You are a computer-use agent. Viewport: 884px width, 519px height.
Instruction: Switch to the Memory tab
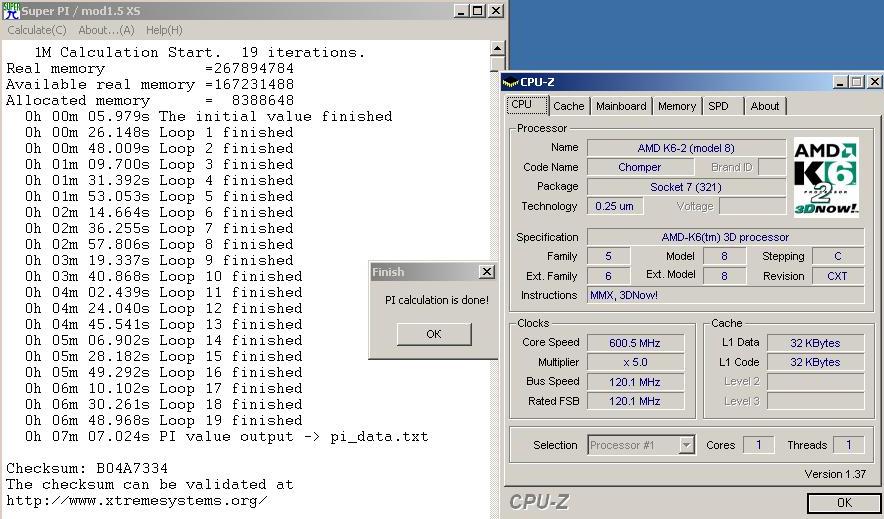[677, 106]
